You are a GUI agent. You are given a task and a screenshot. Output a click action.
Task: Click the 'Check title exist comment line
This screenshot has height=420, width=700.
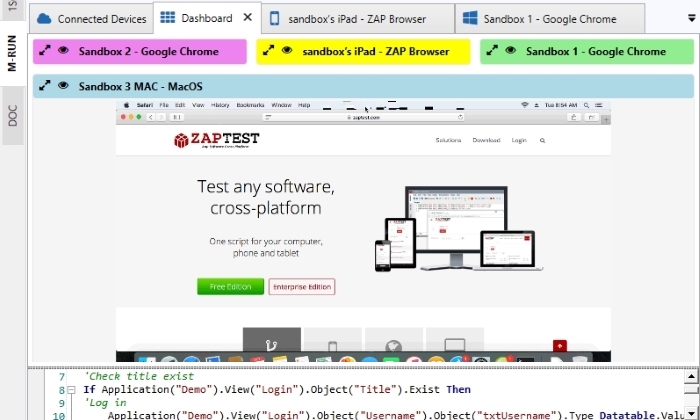[139, 376]
